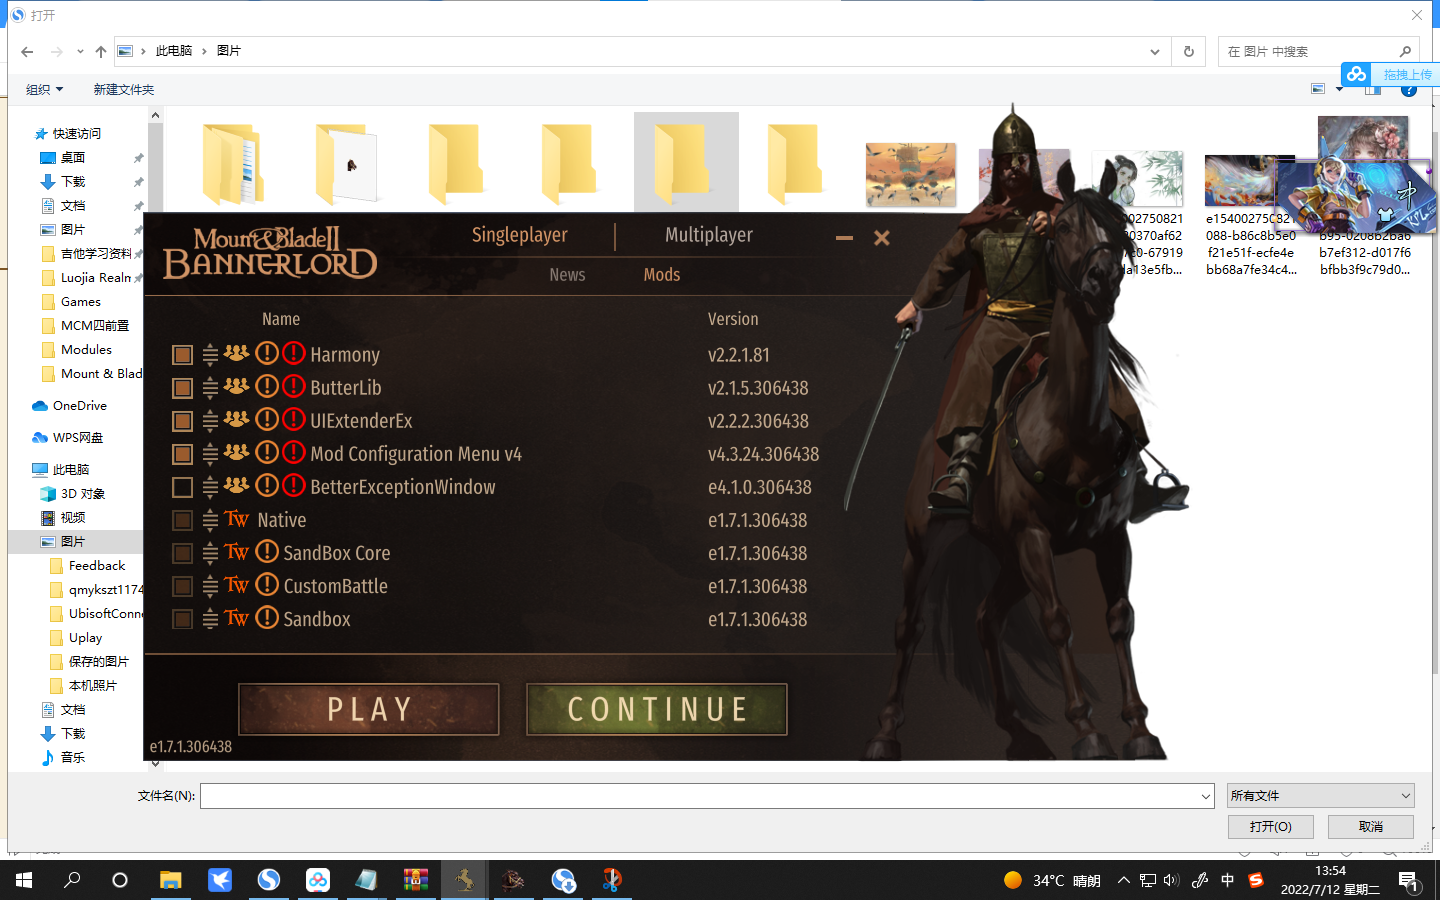The width and height of the screenshot is (1440, 900).
Task: Toggle the UIExtenderEx mod checkbox
Action: click(182, 421)
